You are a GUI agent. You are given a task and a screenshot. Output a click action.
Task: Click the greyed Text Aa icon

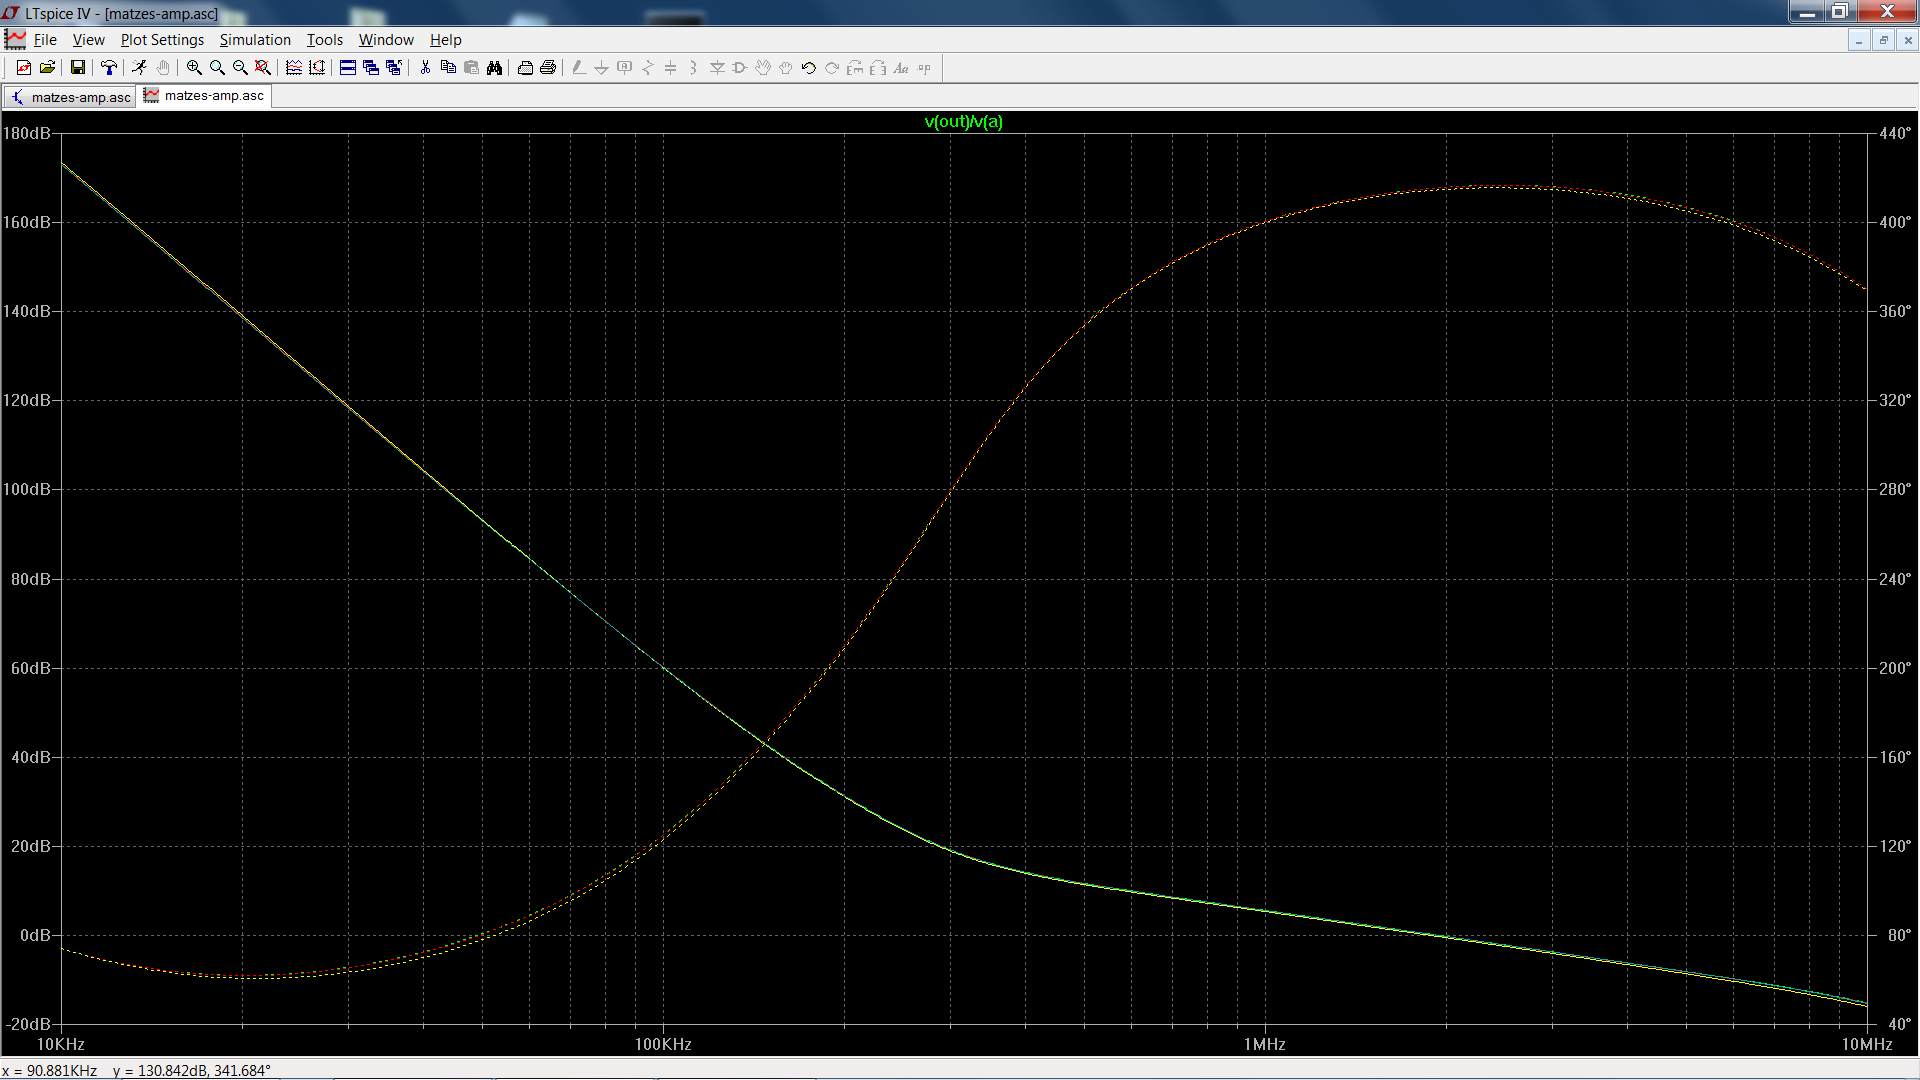pos(901,68)
